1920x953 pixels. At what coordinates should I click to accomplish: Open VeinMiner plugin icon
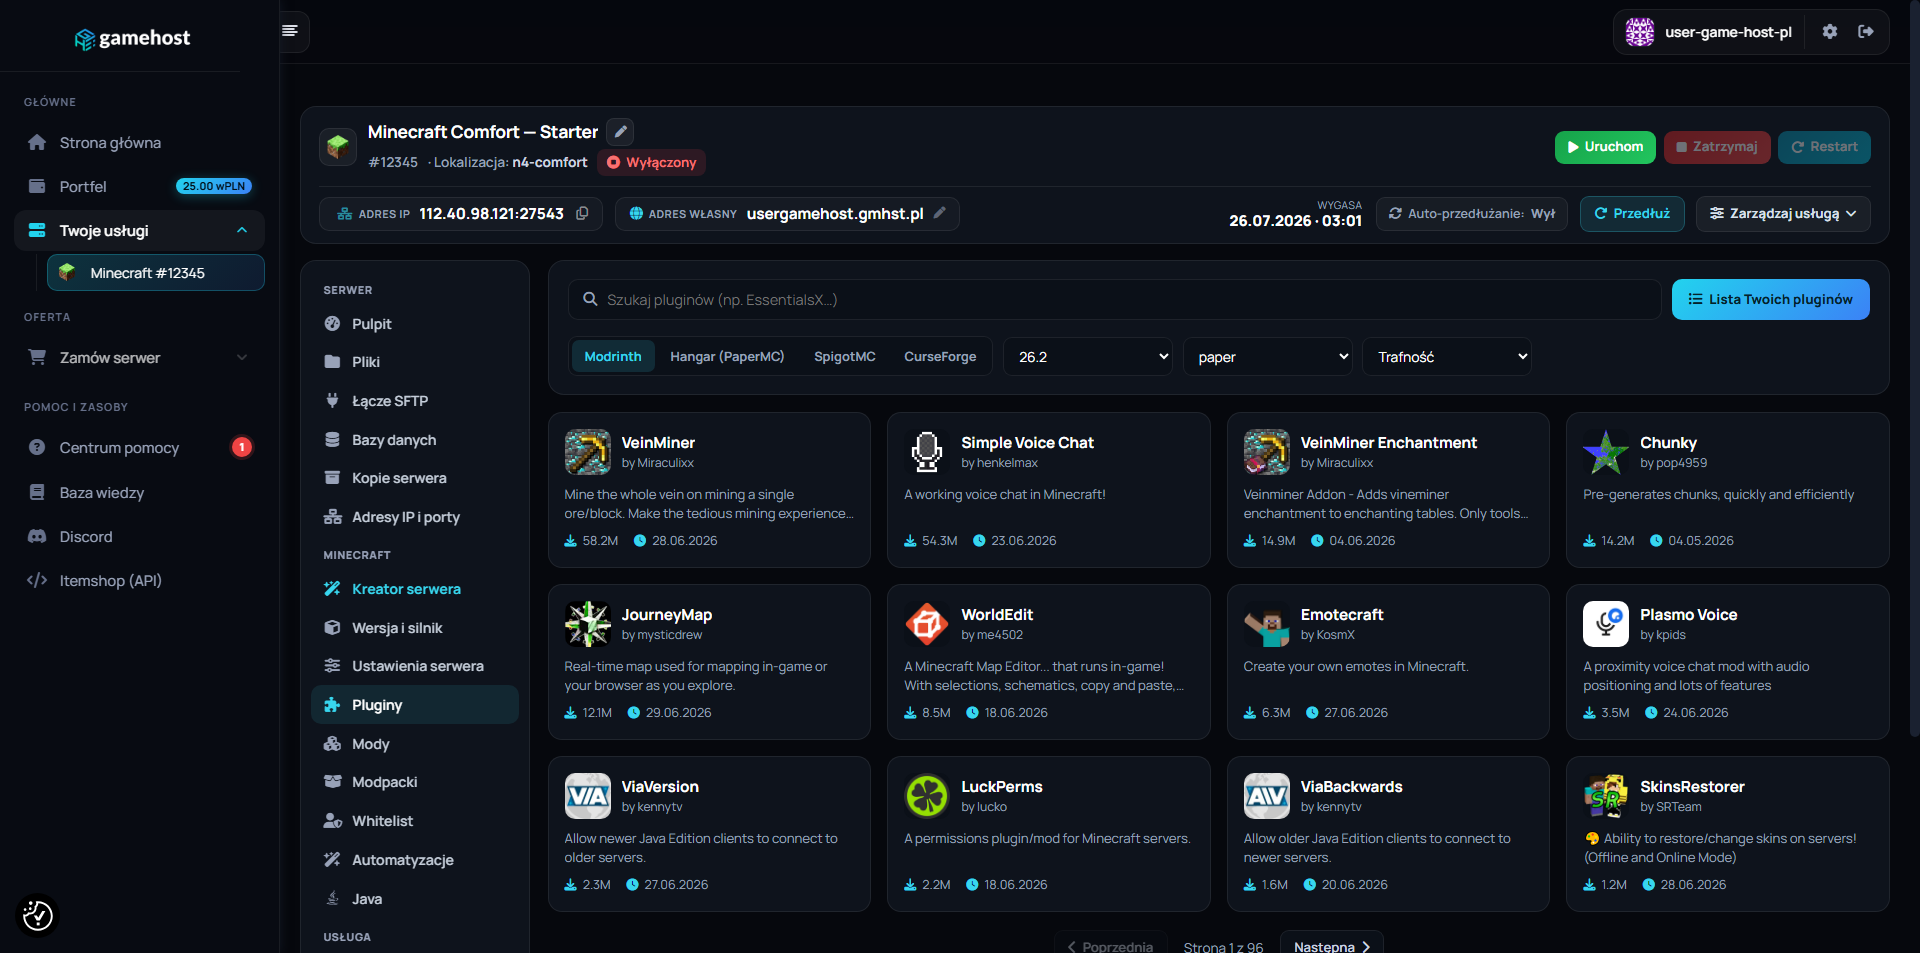pyautogui.click(x=587, y=452)
